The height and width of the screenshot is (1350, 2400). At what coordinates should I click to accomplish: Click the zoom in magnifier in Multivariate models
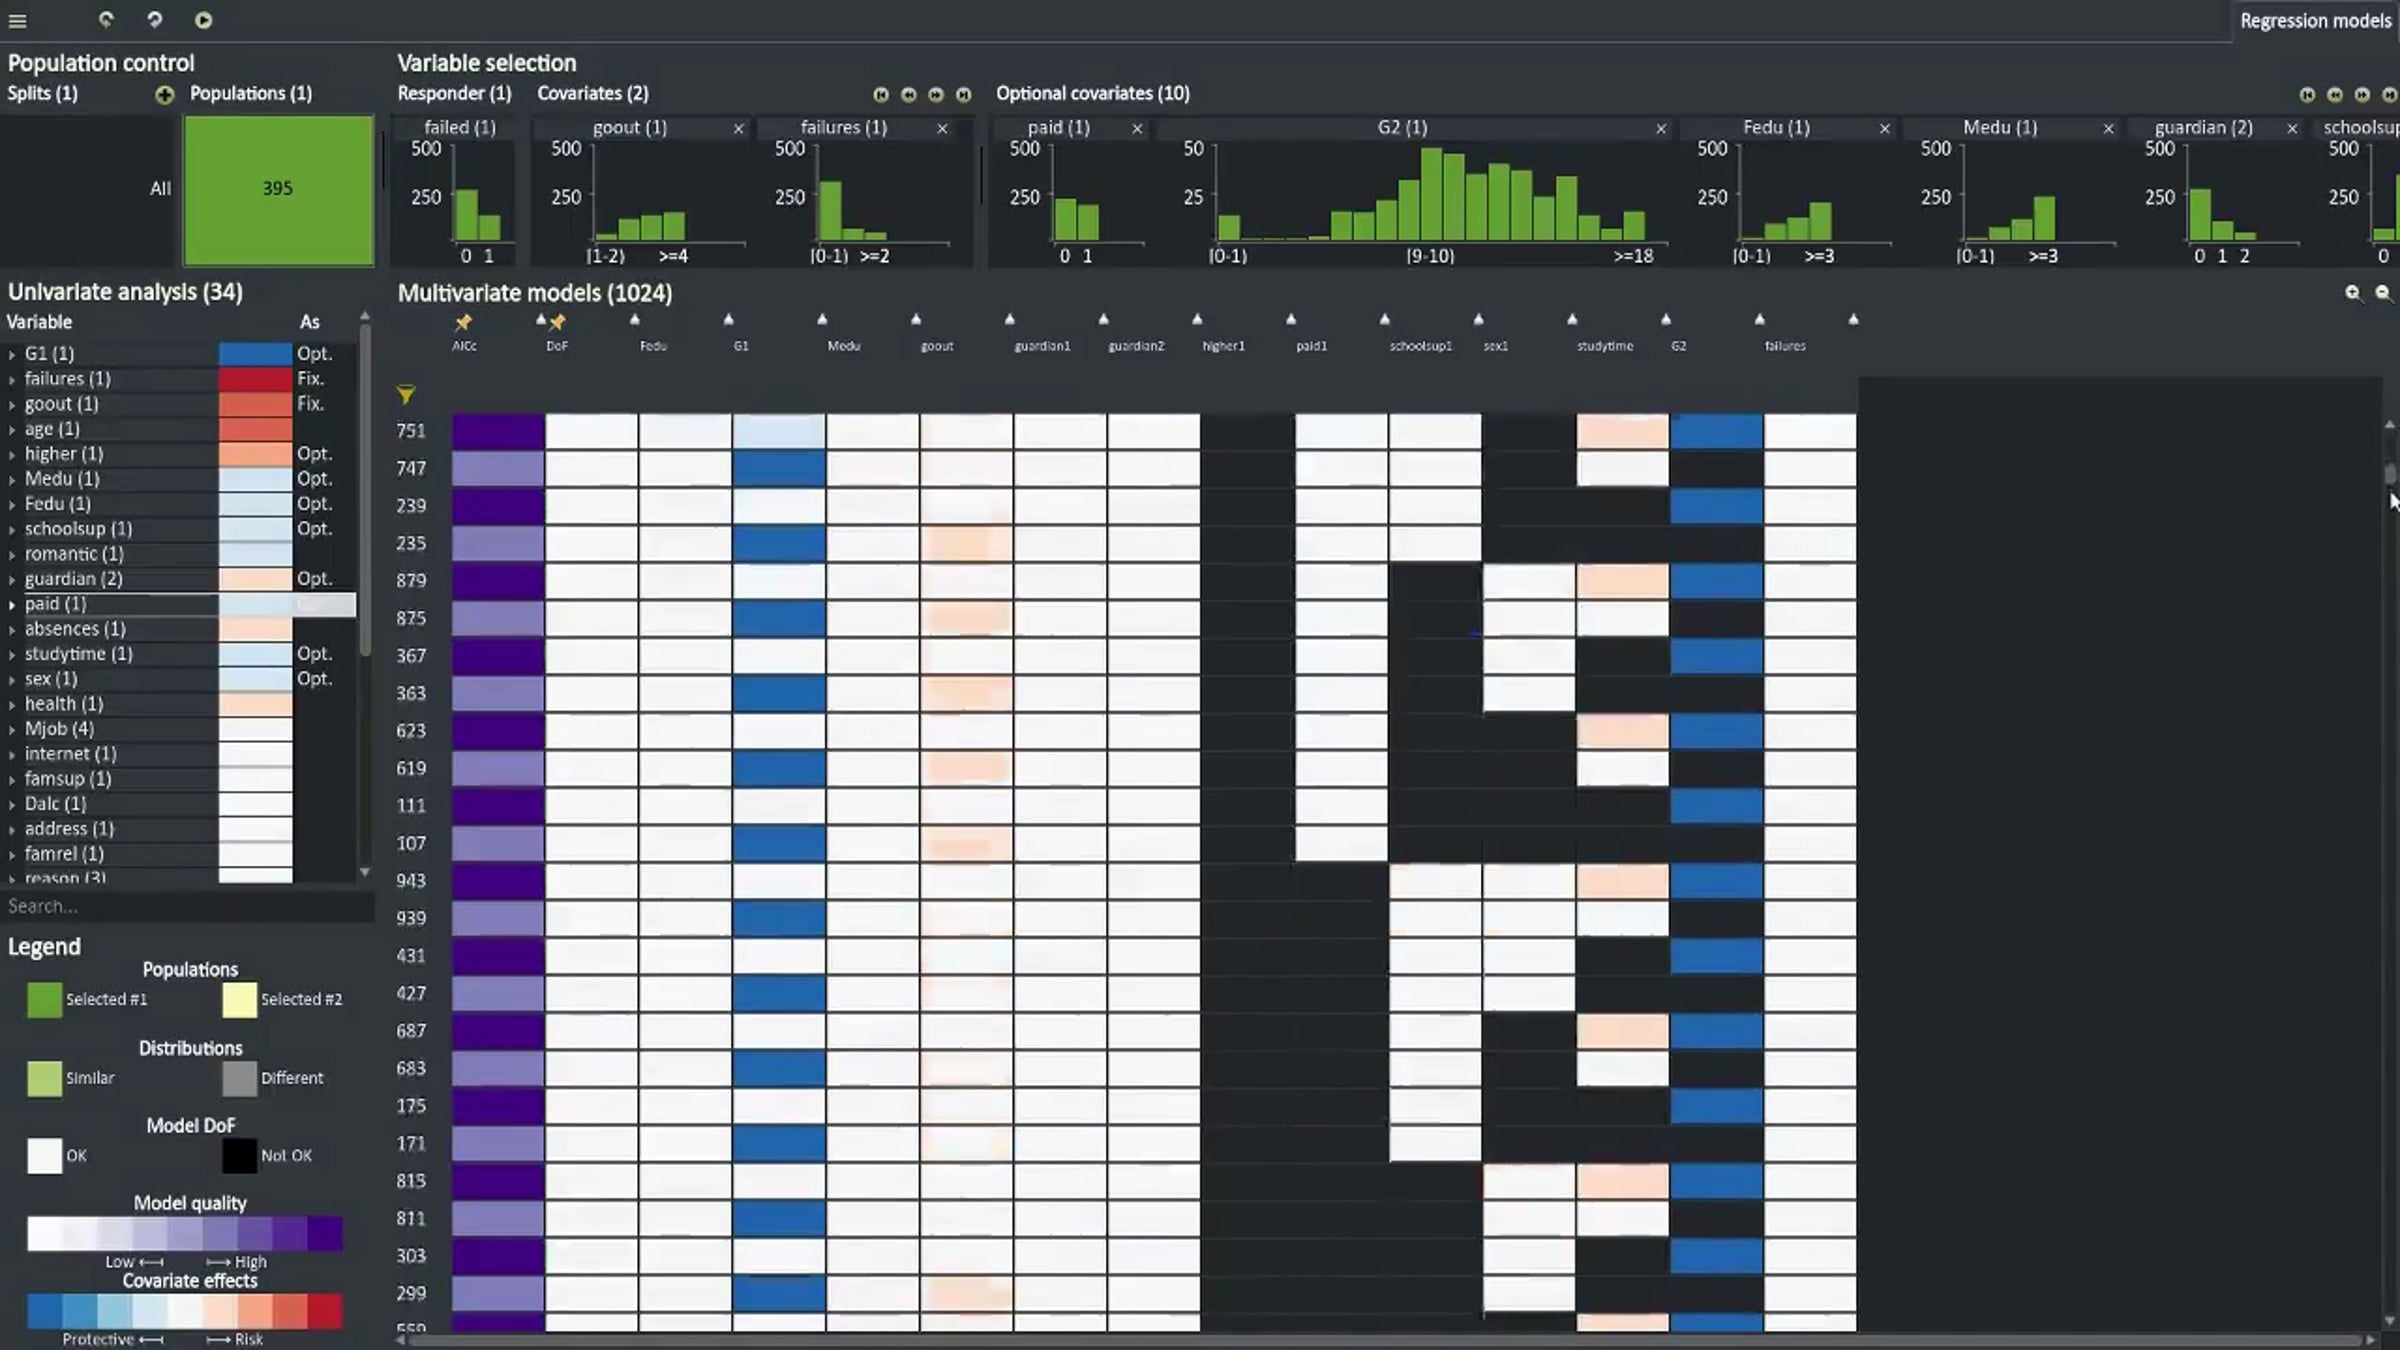2353,292
